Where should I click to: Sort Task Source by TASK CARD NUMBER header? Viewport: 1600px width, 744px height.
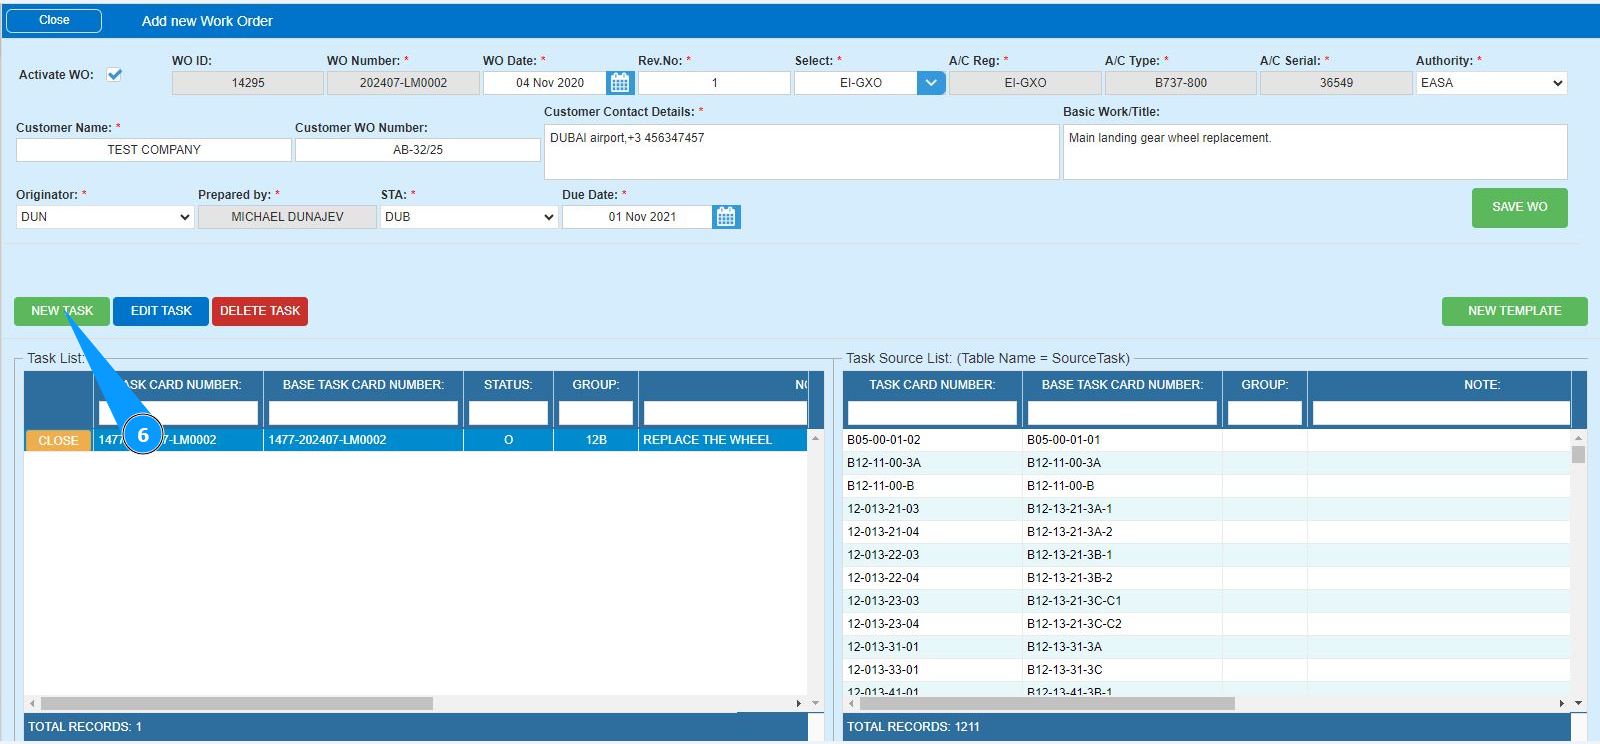(x=932, y=385)
